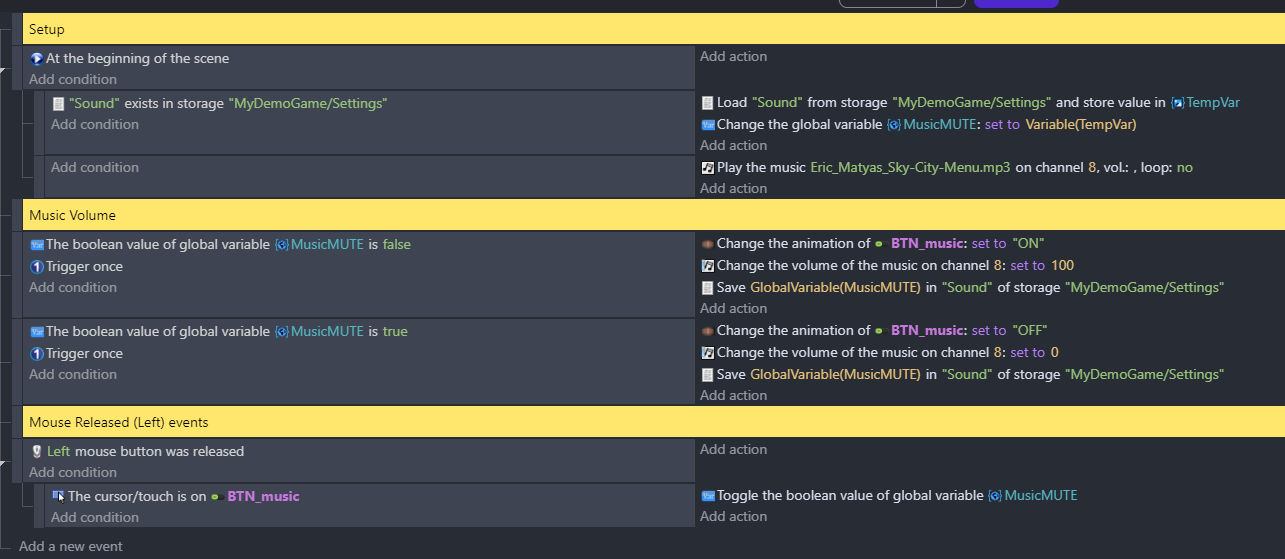Click the animation icon before 'set to "ON"'

pos(707,244)
